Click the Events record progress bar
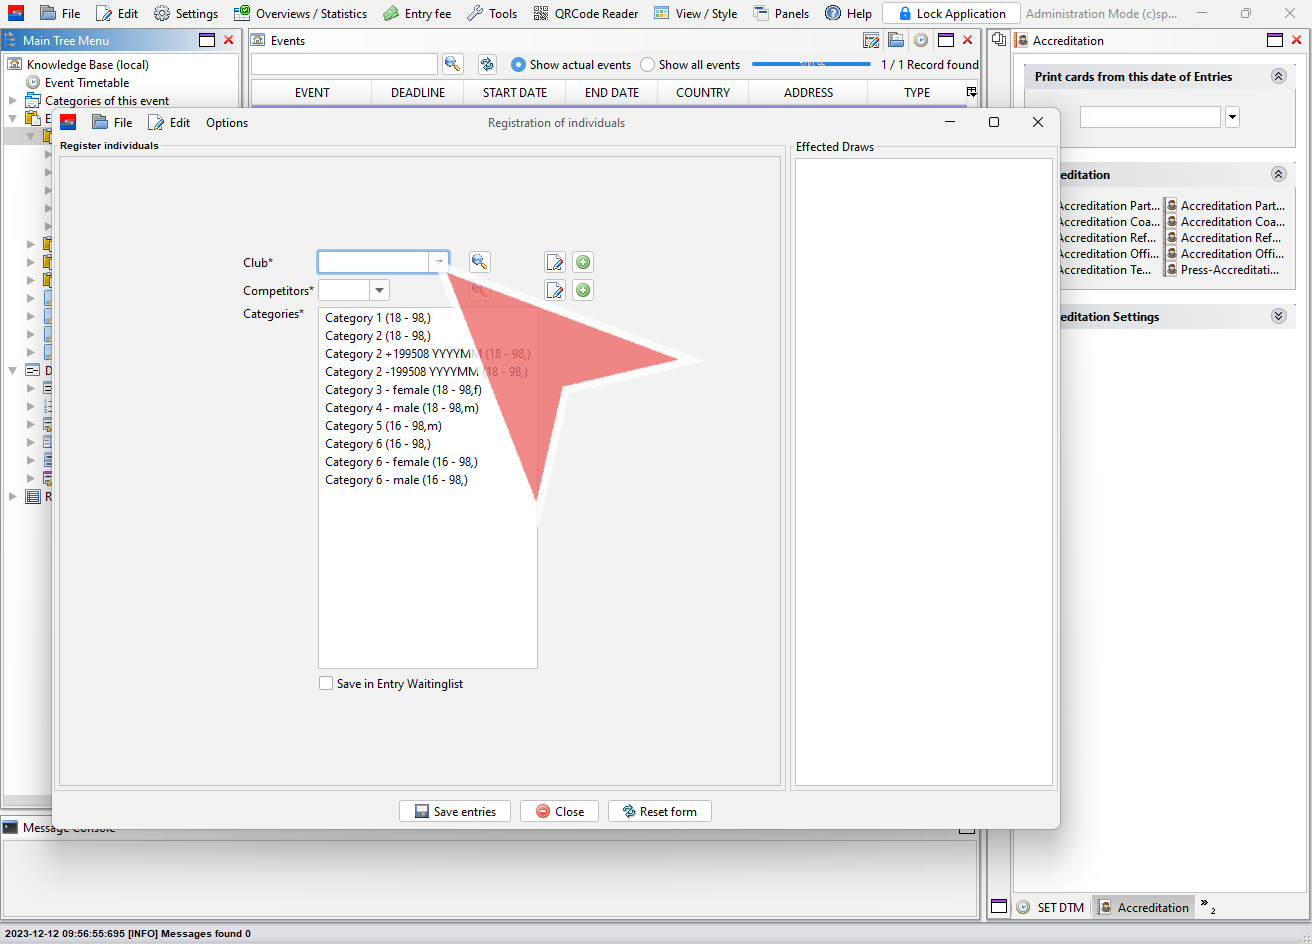 [811, 64]
